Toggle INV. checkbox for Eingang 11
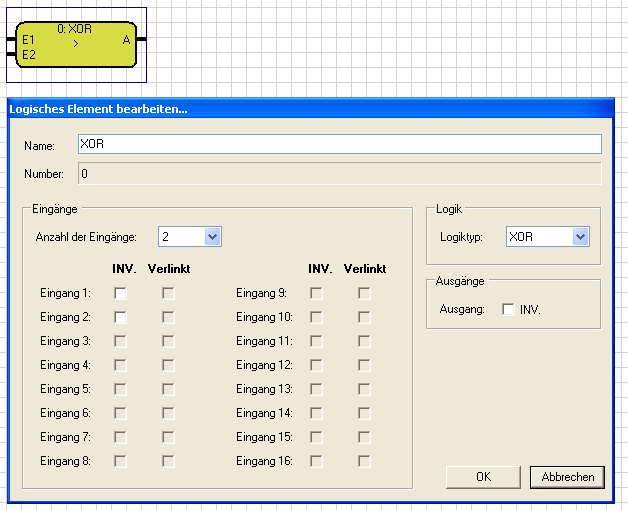 coord(316,341)
